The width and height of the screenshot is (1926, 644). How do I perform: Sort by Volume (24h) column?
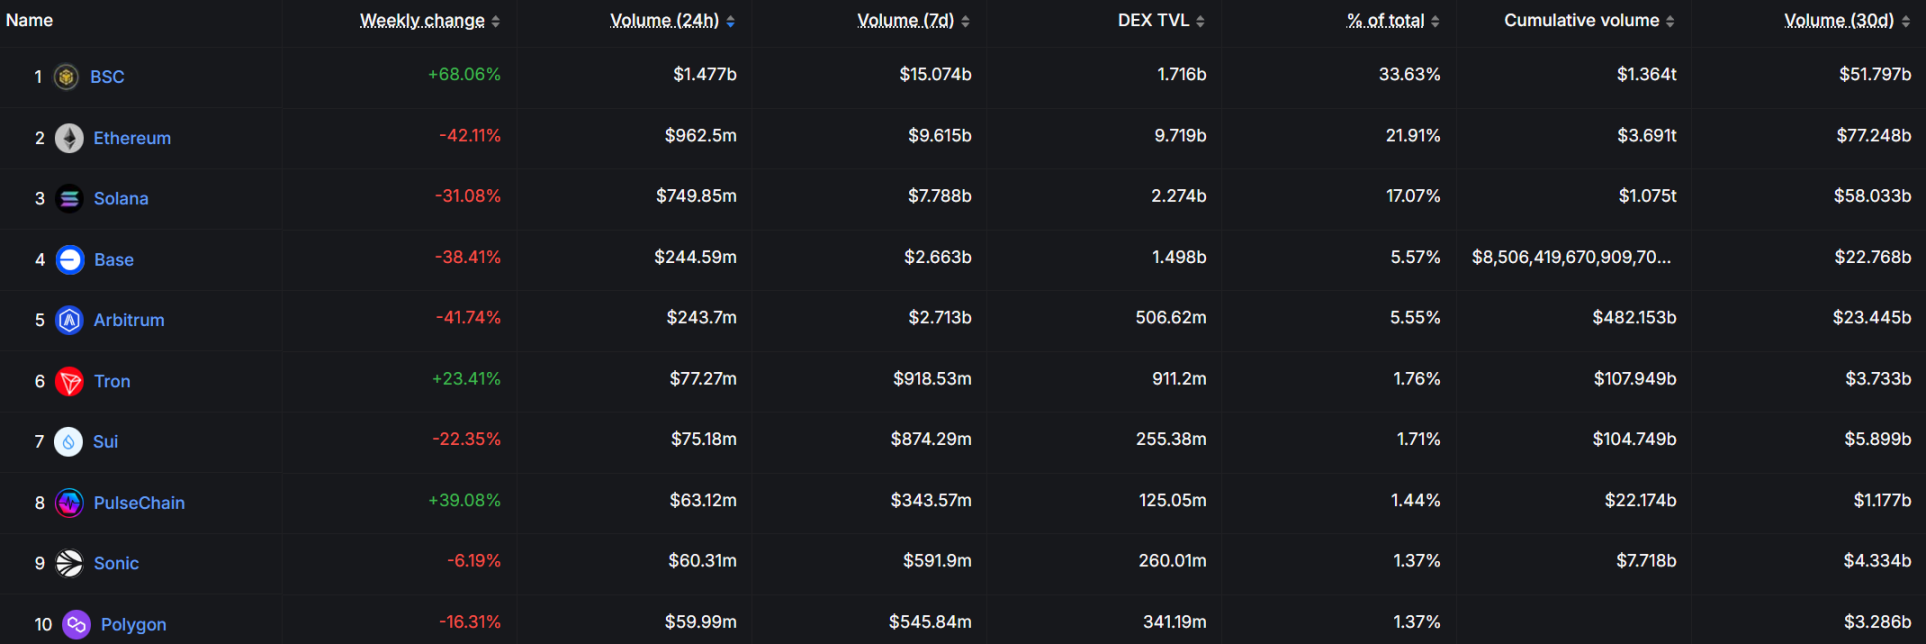(665, 21)
